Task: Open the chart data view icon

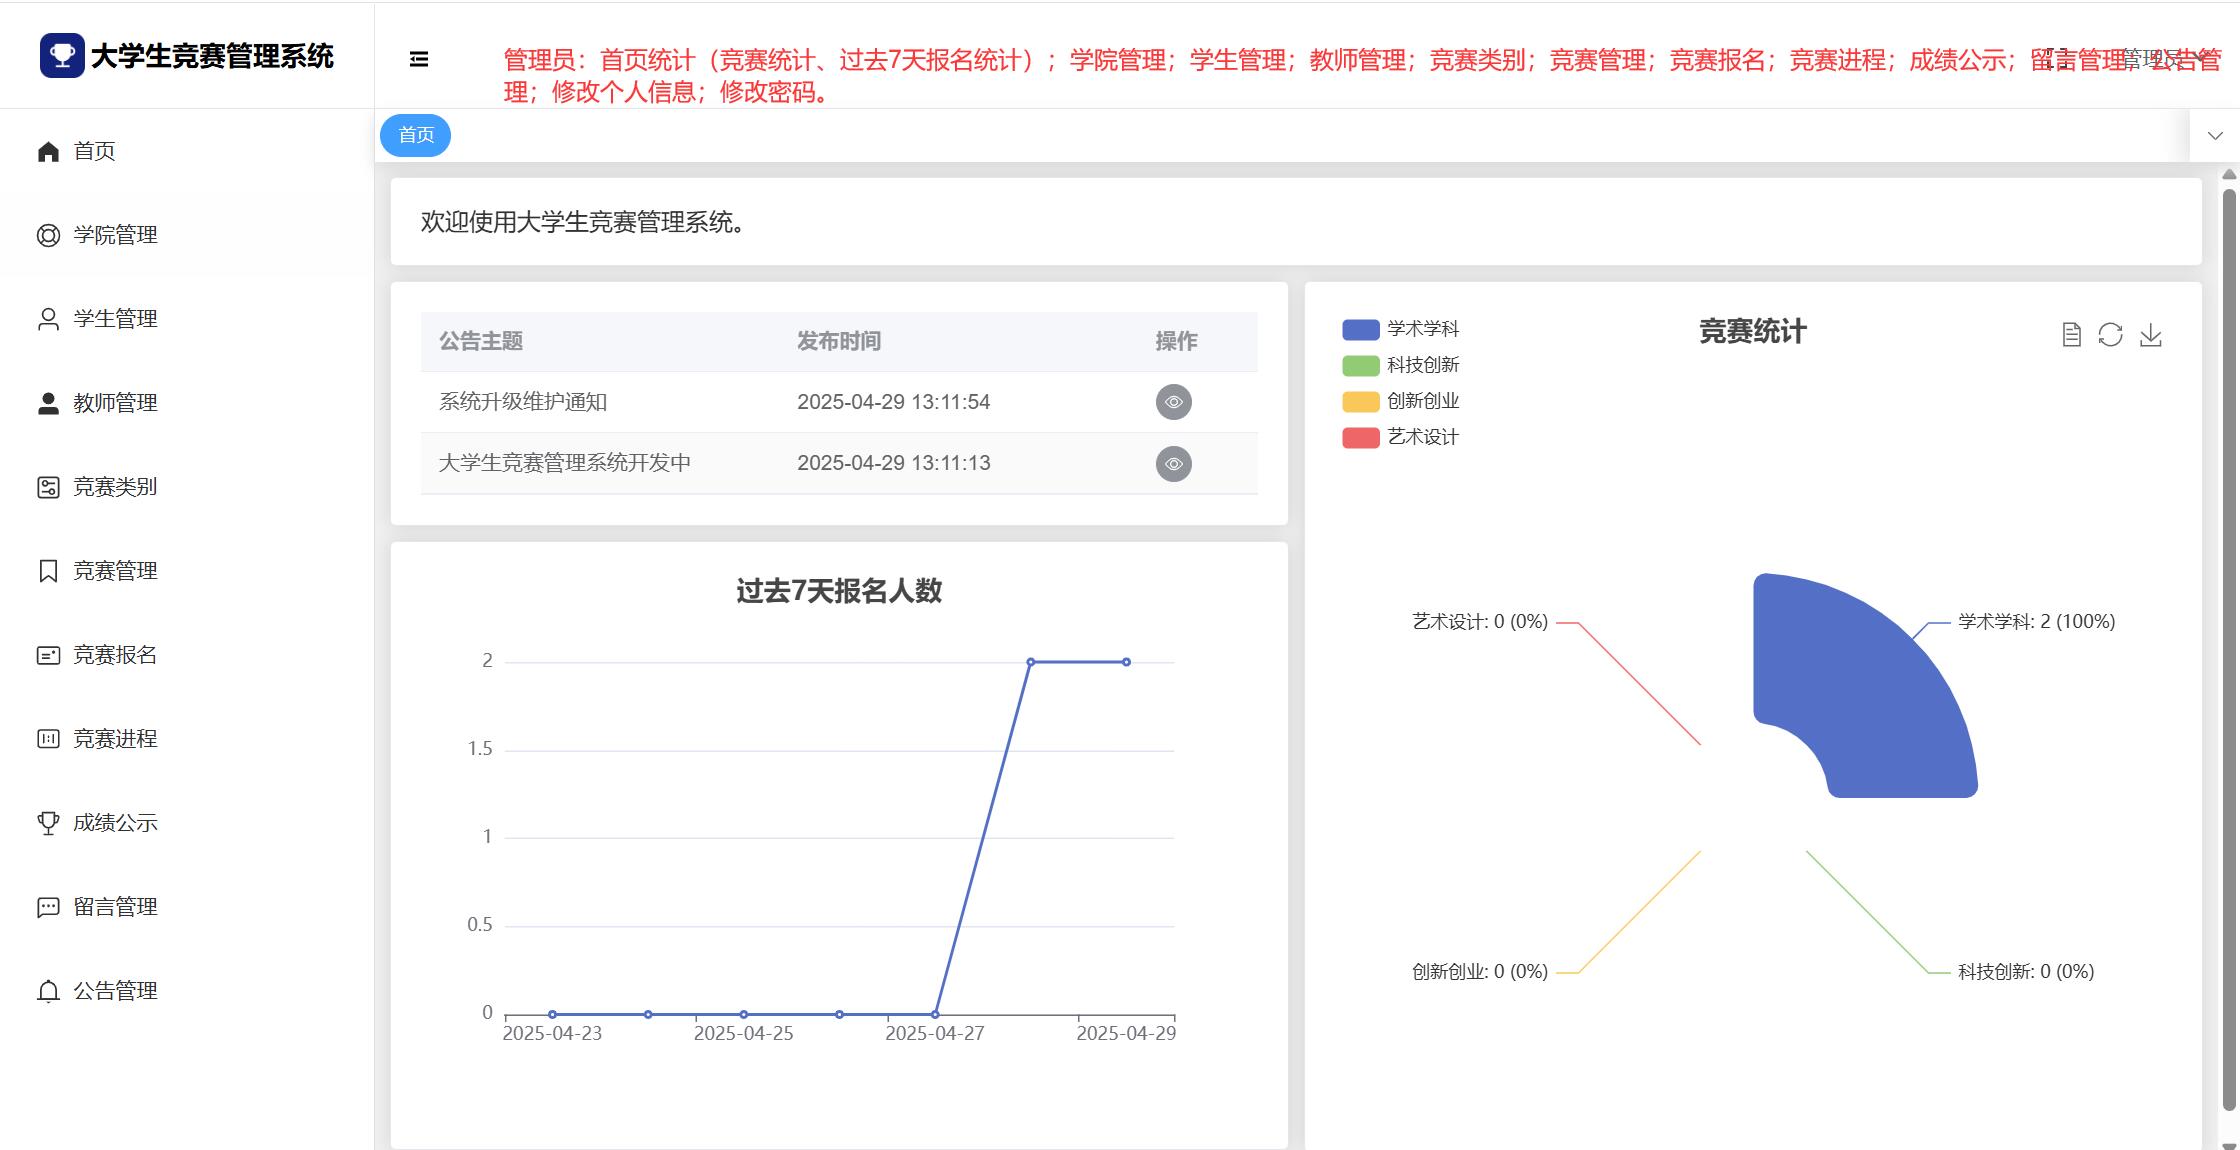Action: click(2071, 335)
